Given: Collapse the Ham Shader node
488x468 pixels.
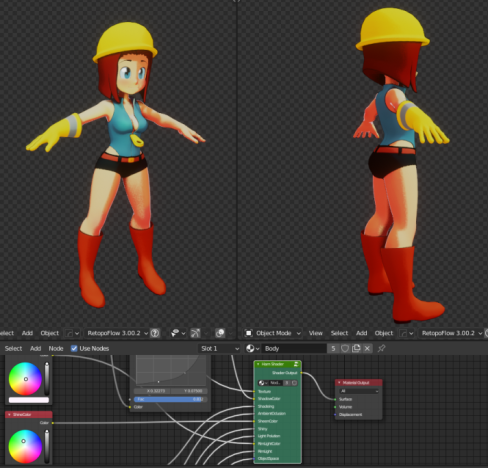Looking at the screenshot, I should pyautogui.click(x=258, y=364).
